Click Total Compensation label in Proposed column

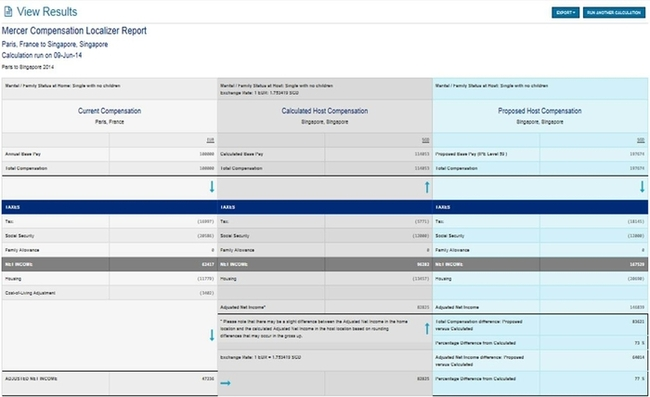[456, 168]
